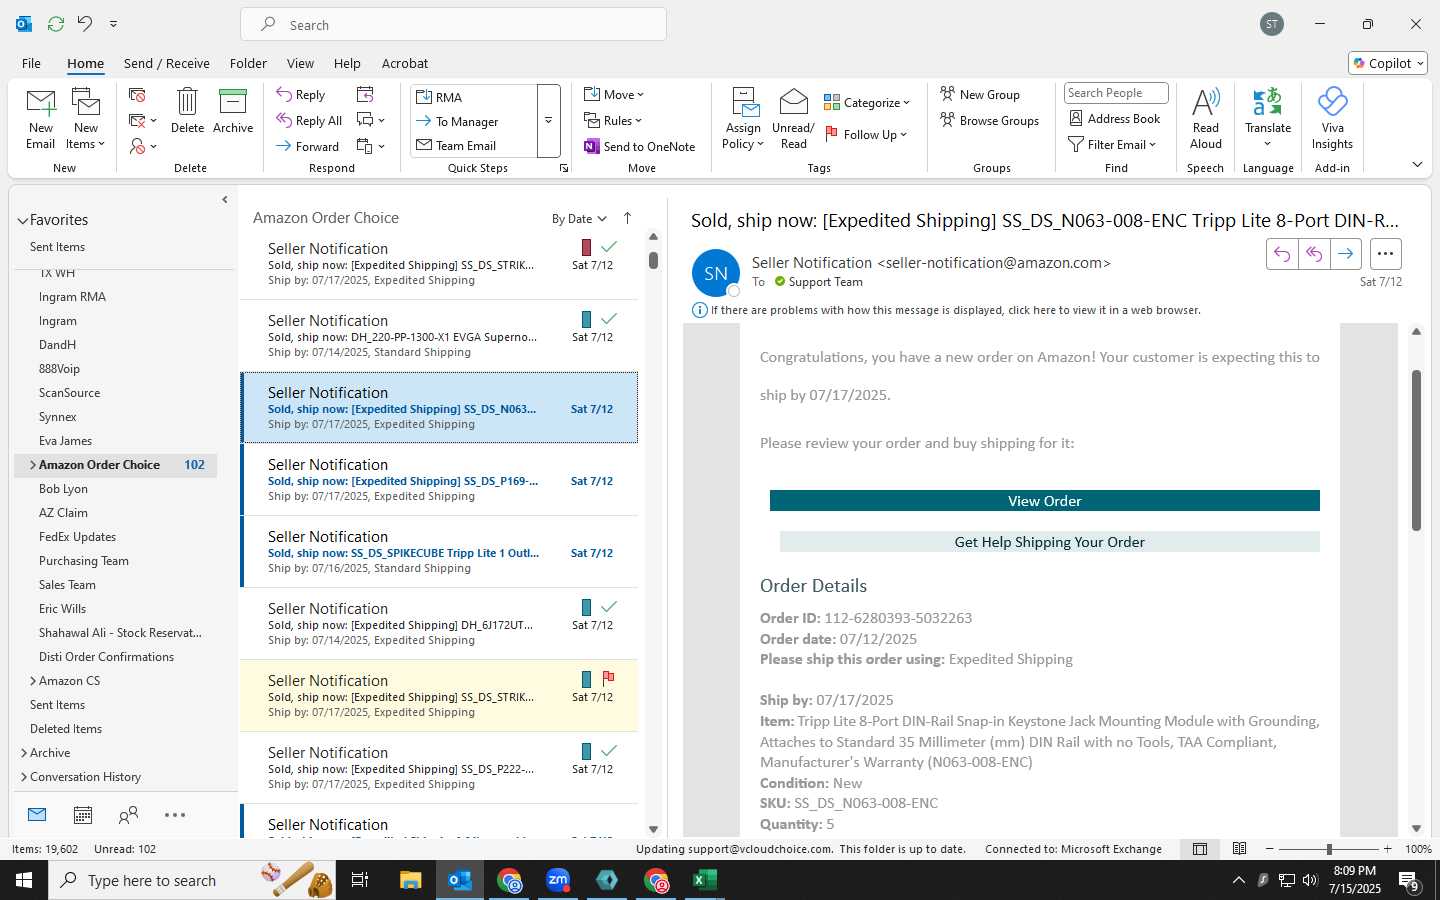Open Rules dropdown
The width and height of the screenshot is (1440, 900).
click(613, 120)
